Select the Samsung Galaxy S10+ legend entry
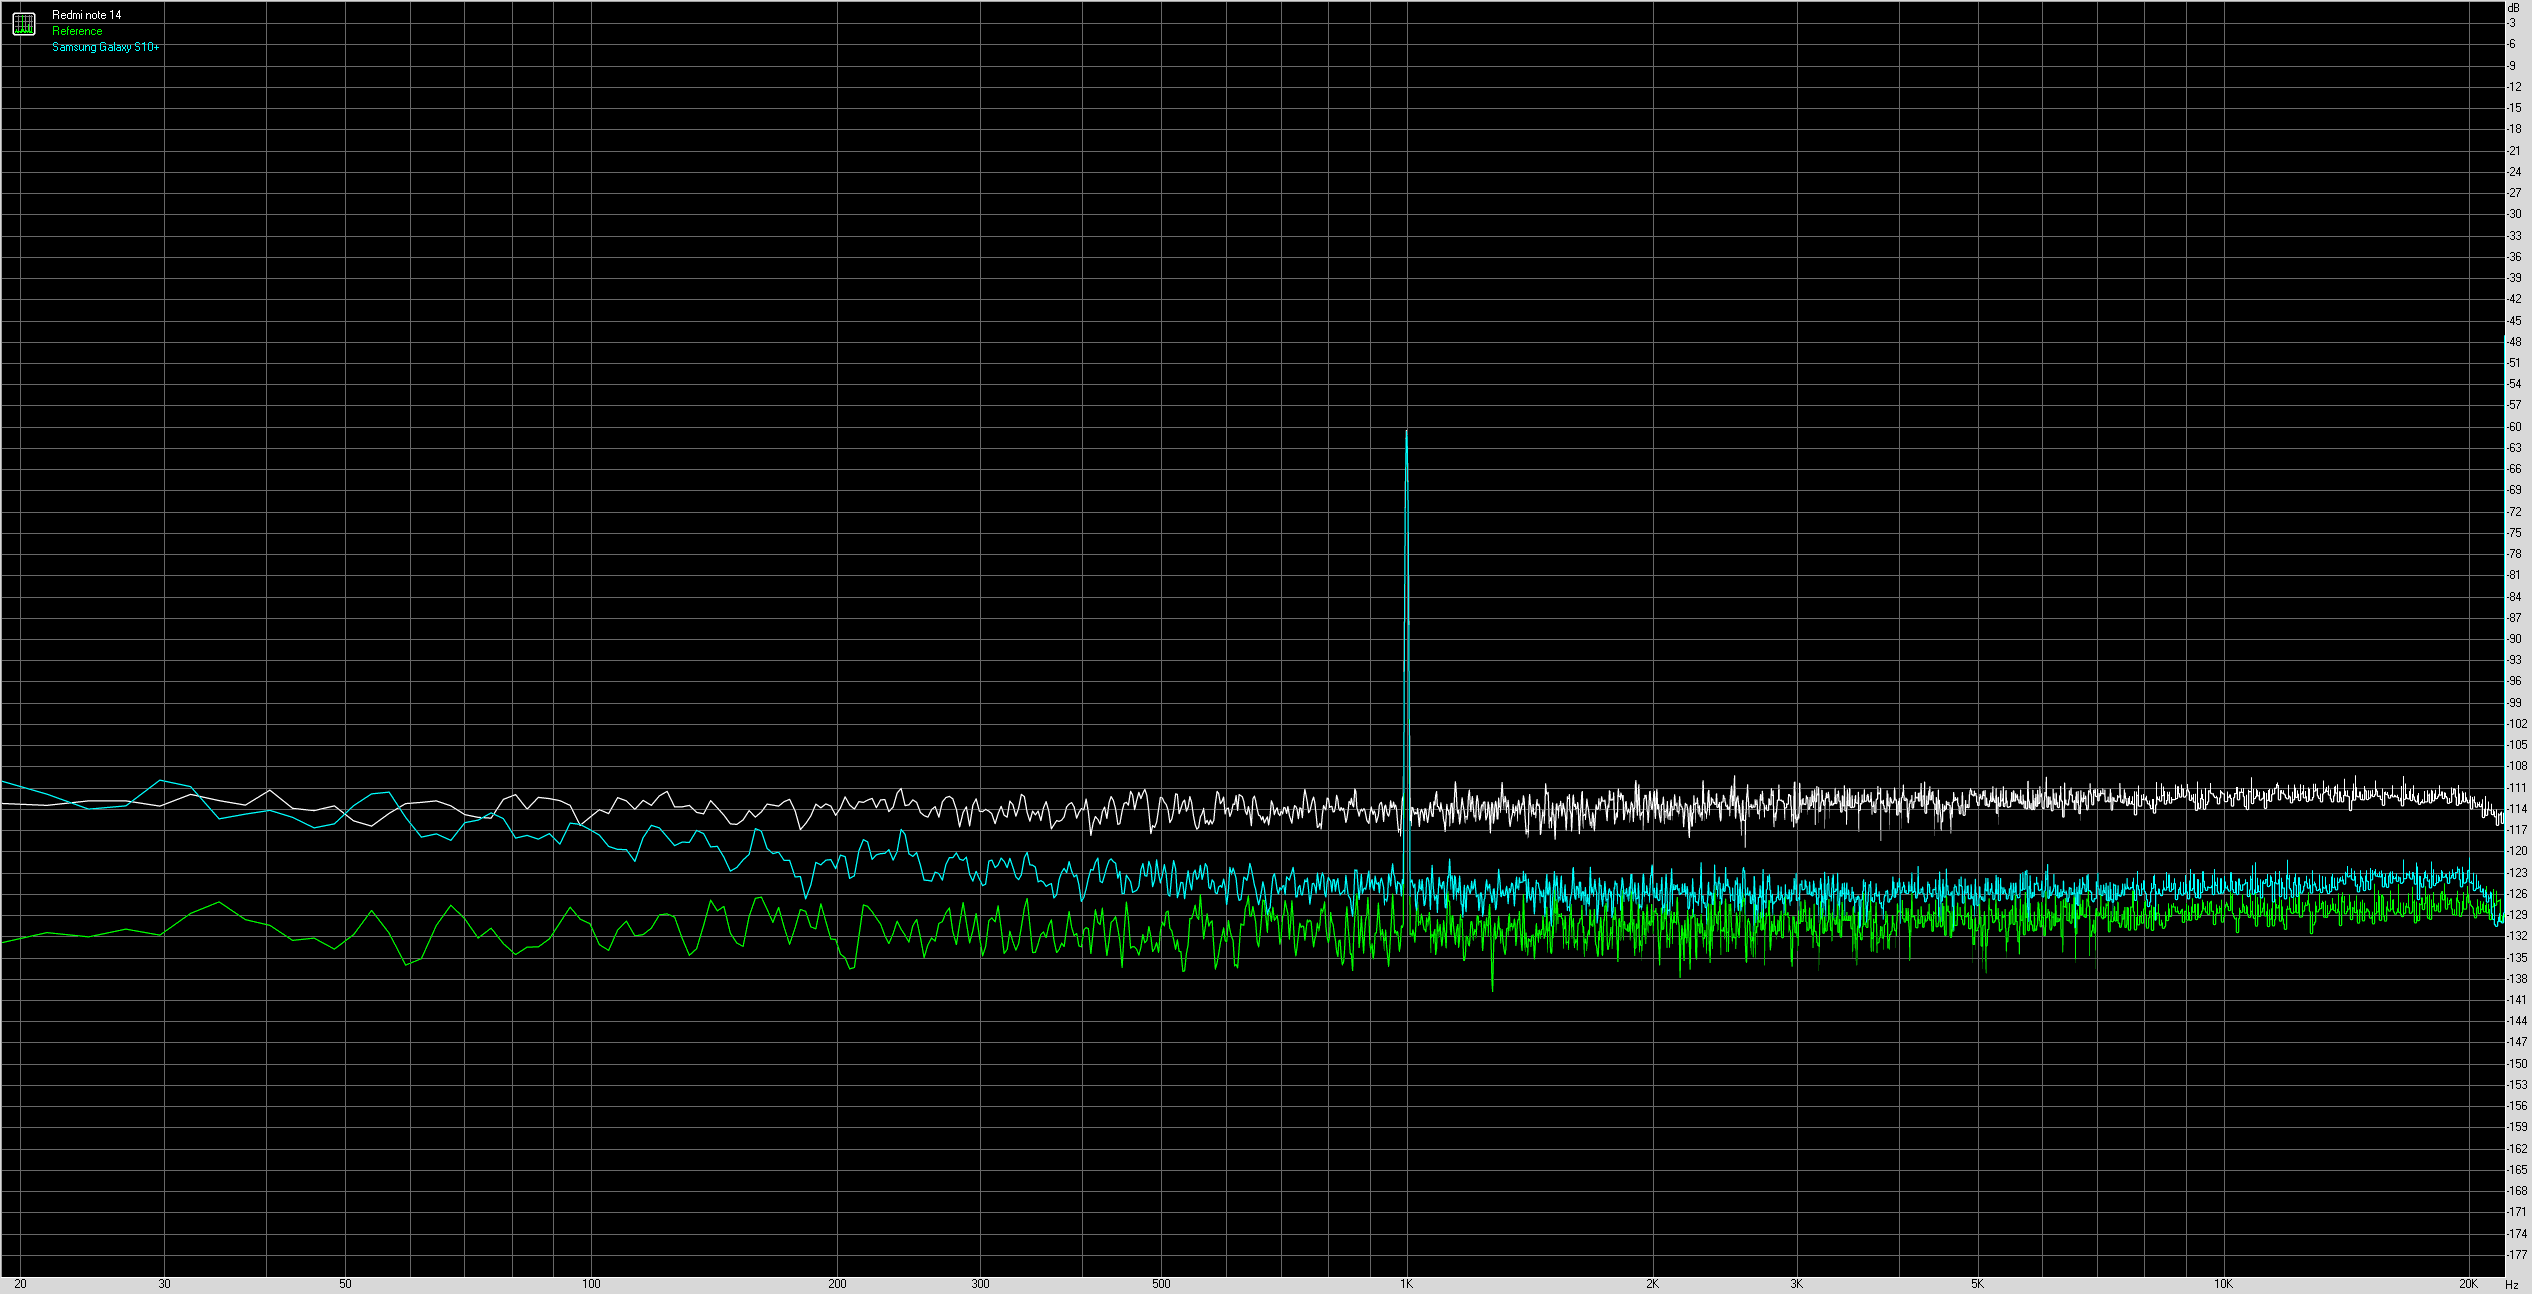The width and height of the screenshot is (2532, 1294). click(105, 47)
